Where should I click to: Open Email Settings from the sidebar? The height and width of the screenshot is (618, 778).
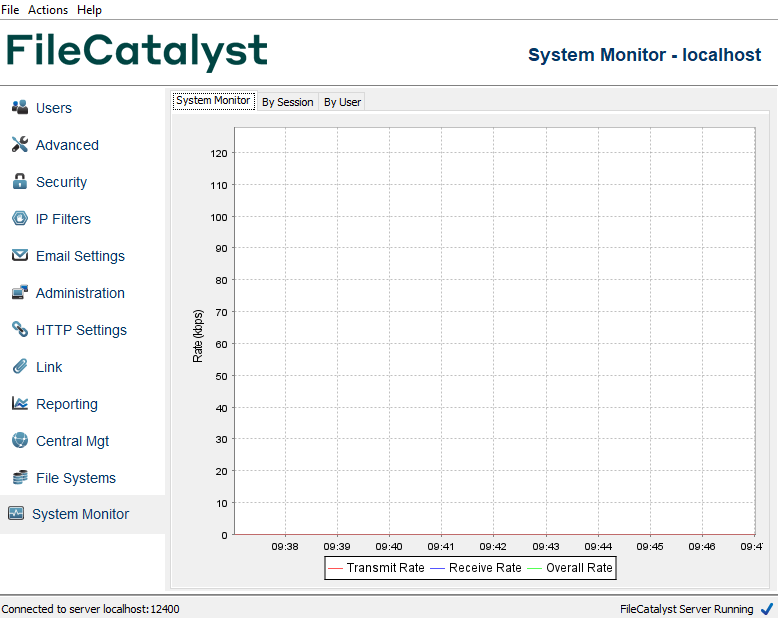click(x=80, y=256)
